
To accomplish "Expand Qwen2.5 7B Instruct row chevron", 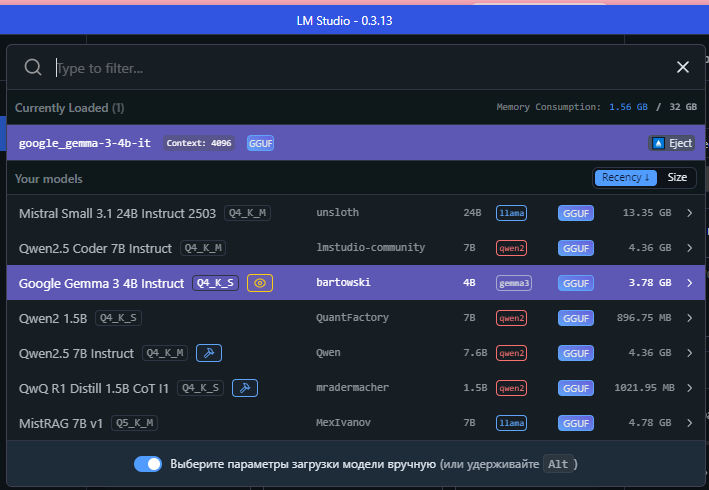I will tap(689, 353).
